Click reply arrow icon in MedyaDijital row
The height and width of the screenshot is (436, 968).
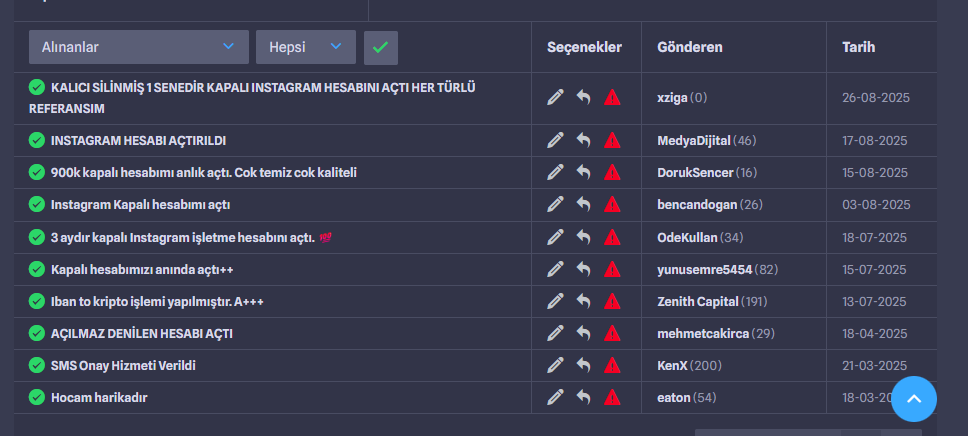583,140
